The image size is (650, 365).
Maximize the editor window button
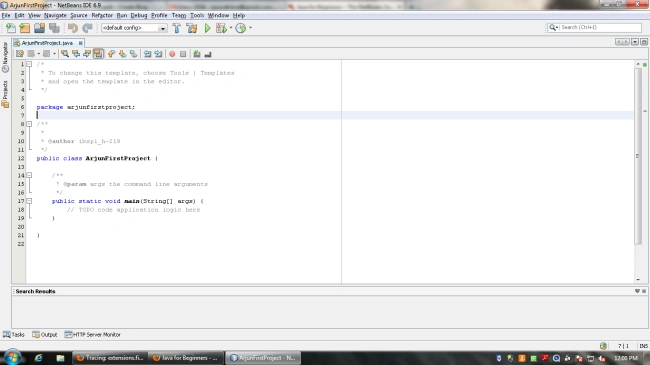[x=644, y=42]
